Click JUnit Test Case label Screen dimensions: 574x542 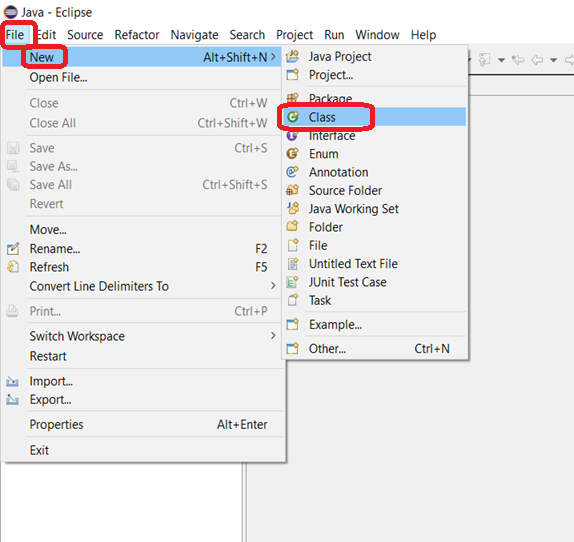click(347, 282)
